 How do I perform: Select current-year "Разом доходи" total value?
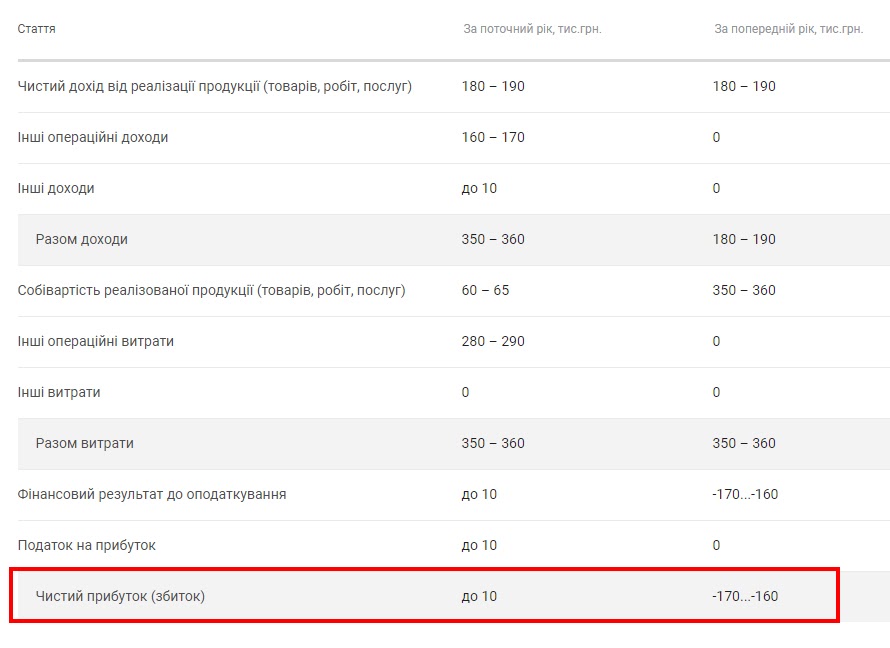493,239
